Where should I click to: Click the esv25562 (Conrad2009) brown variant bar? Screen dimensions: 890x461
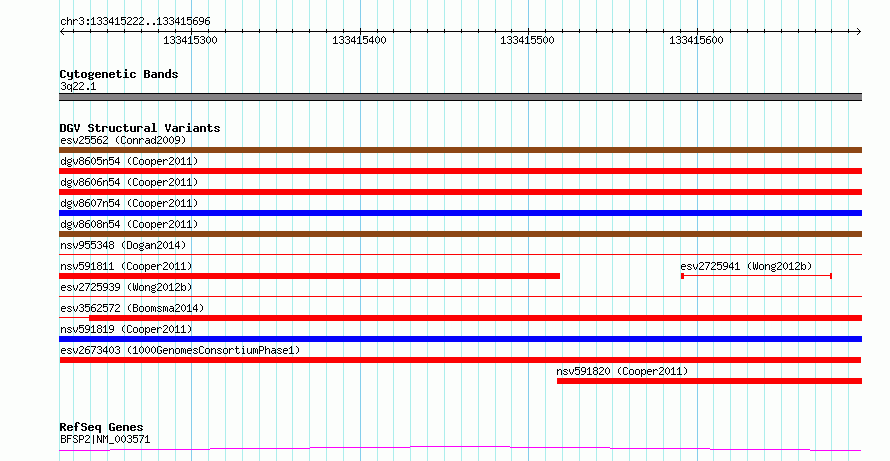[460, 150]
